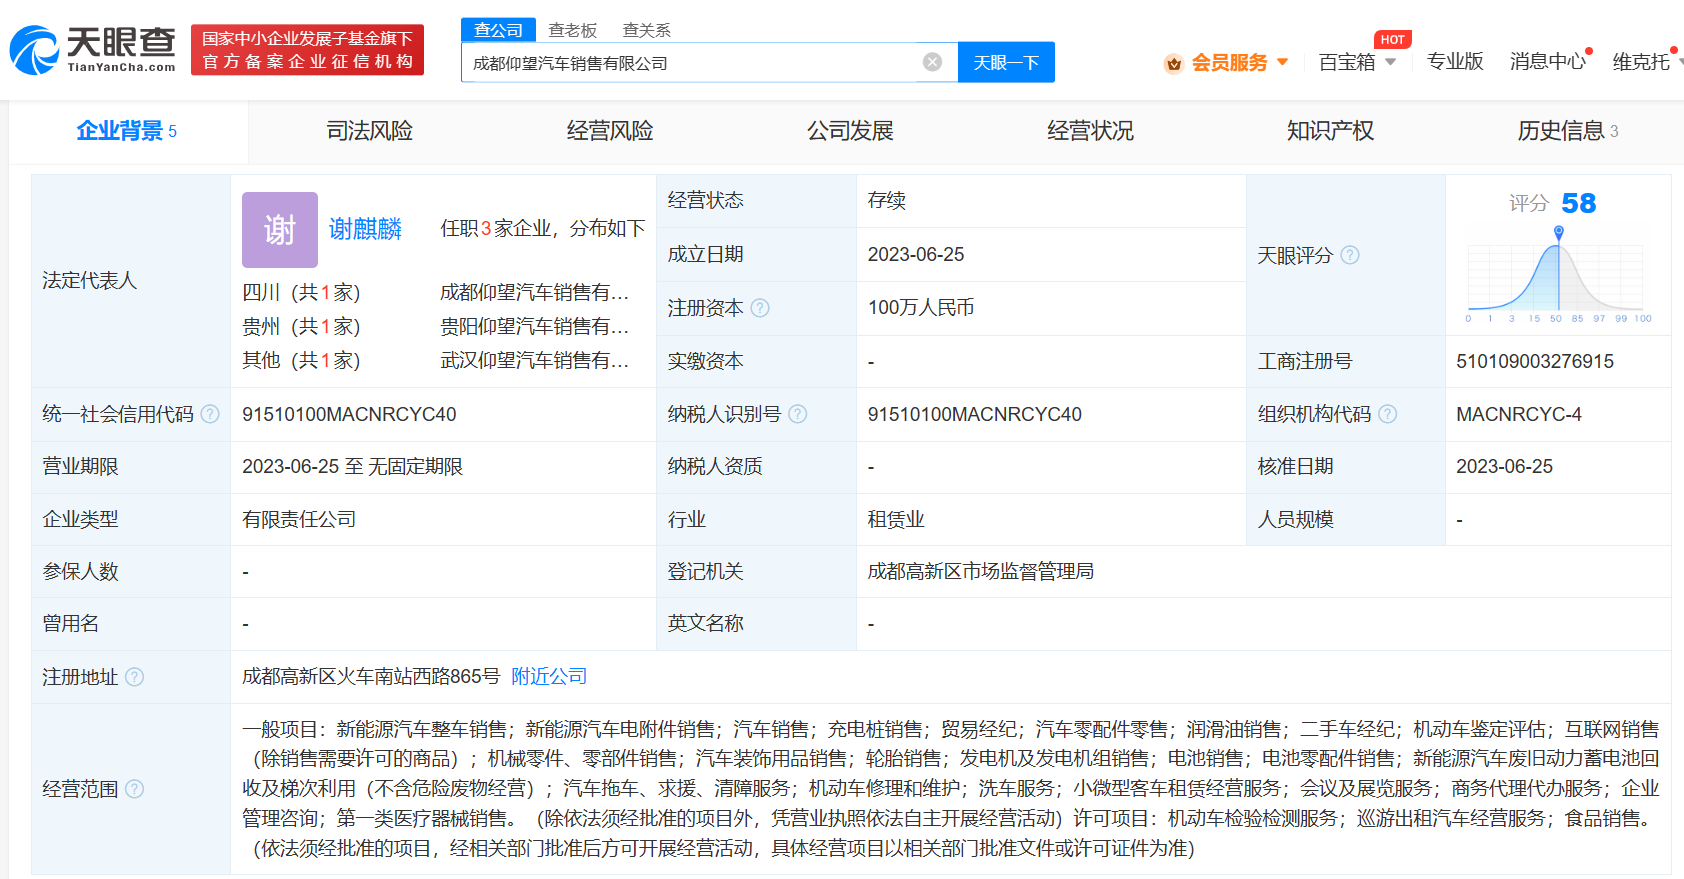Click the 经营状态 value 存续
The height and width of the screenshot is (879, 1684).
[887, 200]
